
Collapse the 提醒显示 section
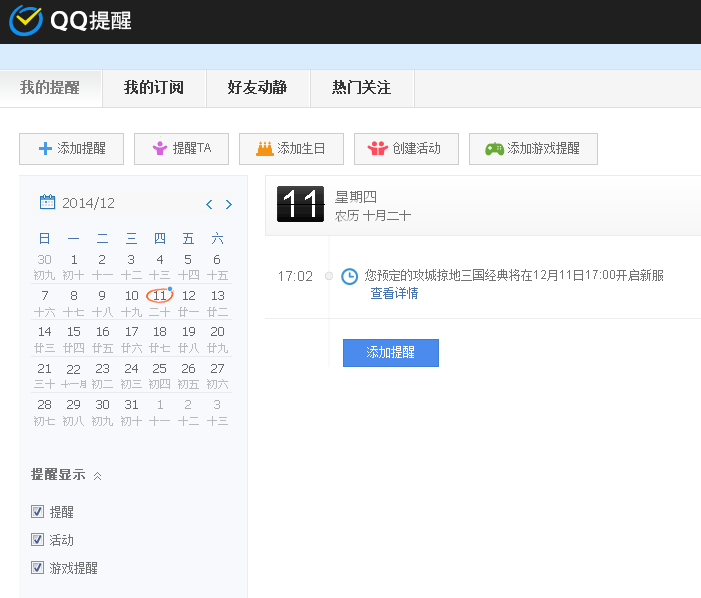coord(97,476)
